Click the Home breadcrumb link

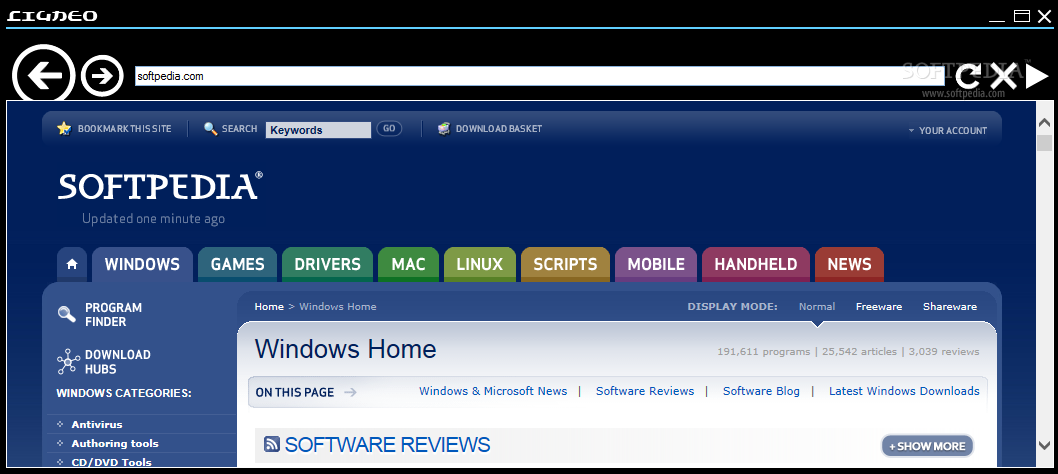coord(269,307)
